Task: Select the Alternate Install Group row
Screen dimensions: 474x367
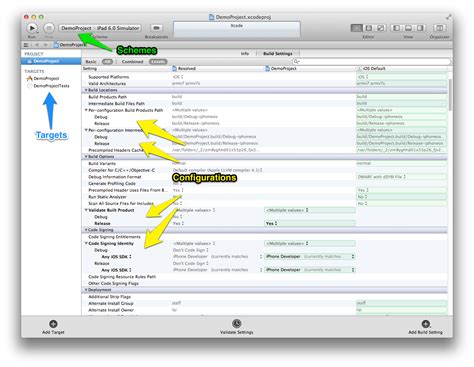Action: 265,304
